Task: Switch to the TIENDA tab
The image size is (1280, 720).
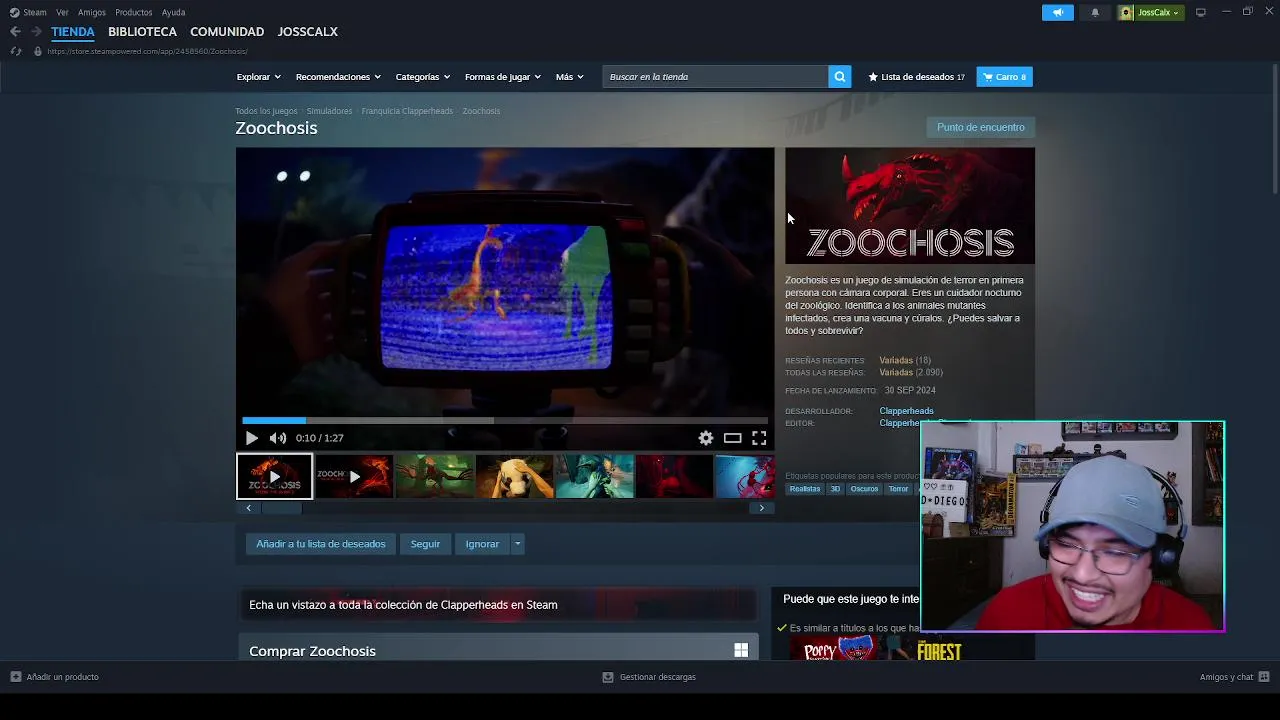Action: pyautogui.click(x=73, y=32)
